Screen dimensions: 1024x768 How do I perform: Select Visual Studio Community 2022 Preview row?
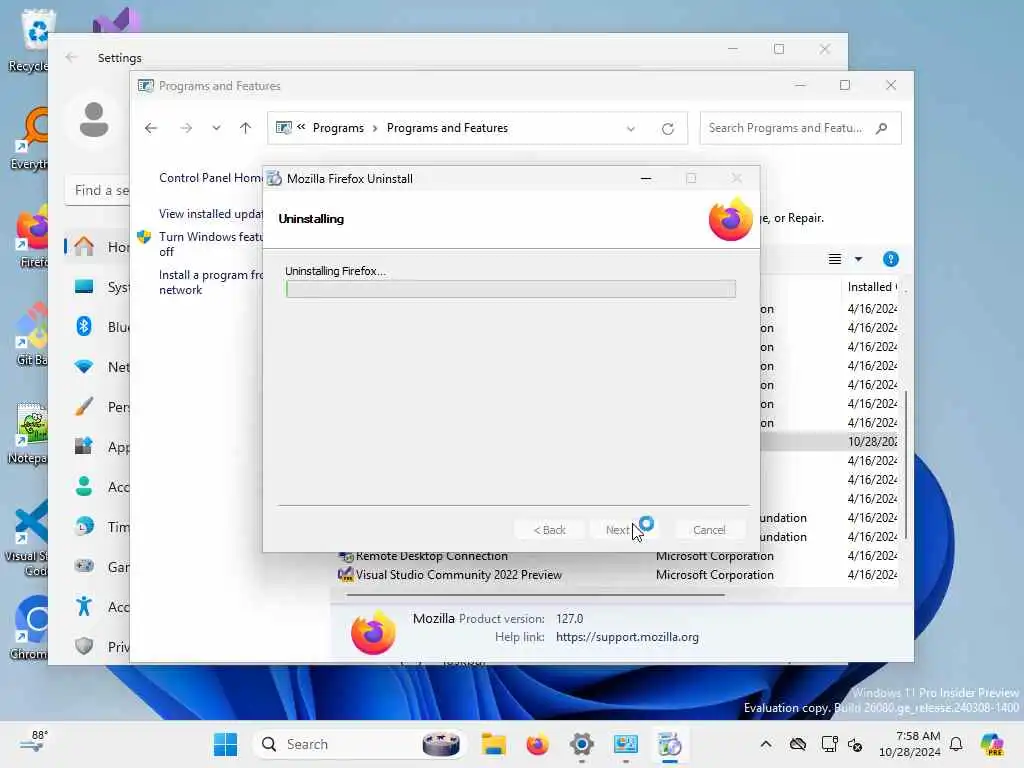click(617, 575)
